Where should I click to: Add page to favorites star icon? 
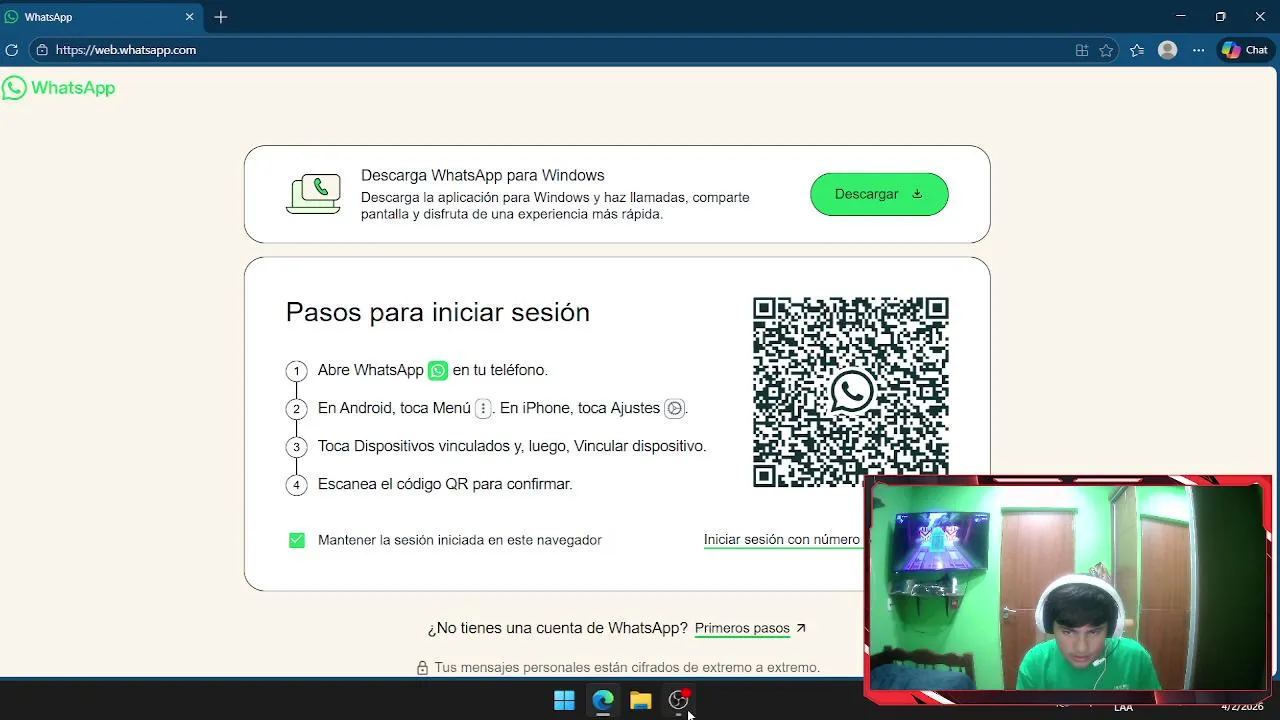1106,50
